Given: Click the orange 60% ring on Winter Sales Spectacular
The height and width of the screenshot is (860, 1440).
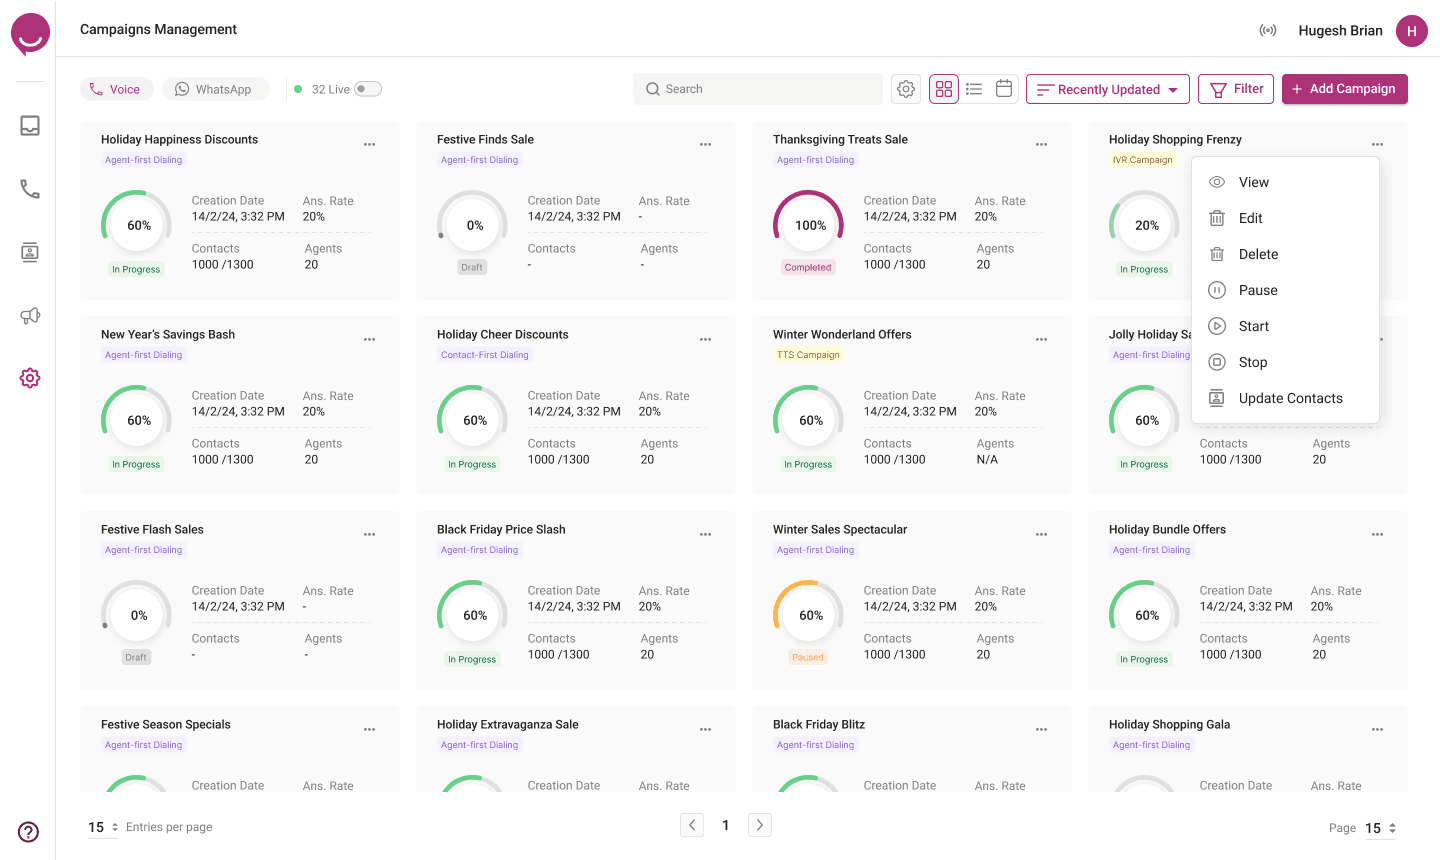Looking at the screenshot, I should click(x=810, y=616).
